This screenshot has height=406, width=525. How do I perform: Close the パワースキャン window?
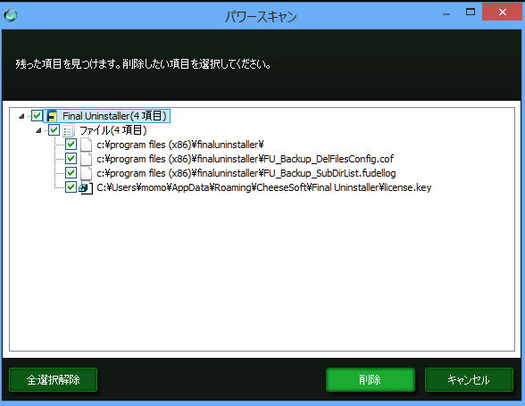click(502, 12)
